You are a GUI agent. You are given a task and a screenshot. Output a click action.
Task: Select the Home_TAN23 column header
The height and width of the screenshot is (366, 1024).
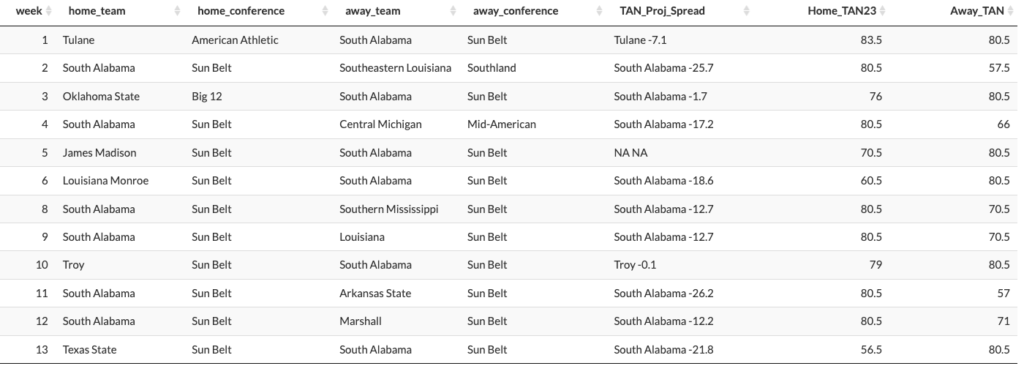pyautogui.click(x=842, y=11)
